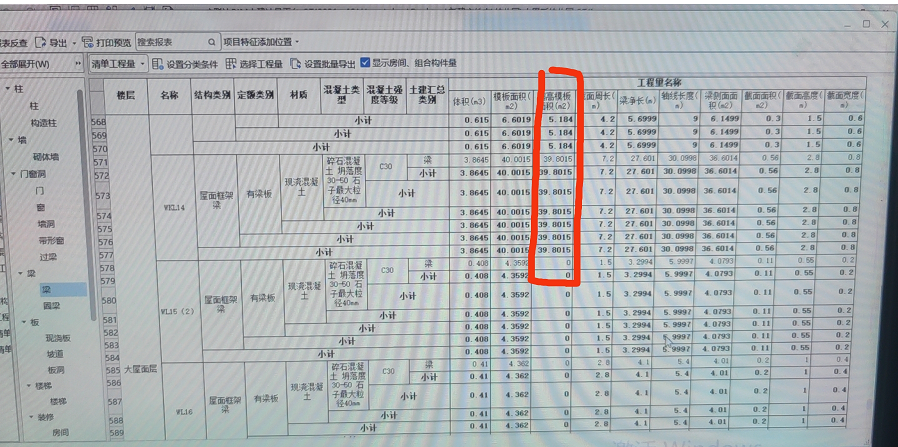Select the WKL14 name cell
Image resolution: width=898 pixels, height=447 pixels.
tap(174, 207)
